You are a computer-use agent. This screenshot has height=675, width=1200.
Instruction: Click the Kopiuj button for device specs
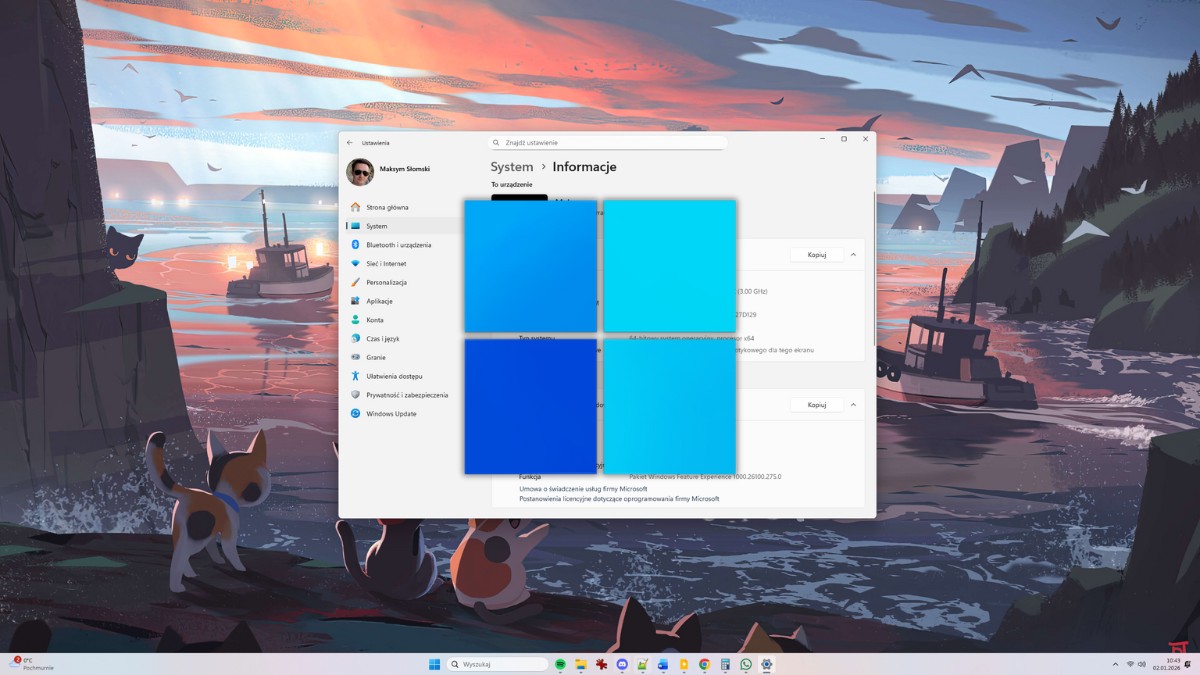tap(817, 254)
